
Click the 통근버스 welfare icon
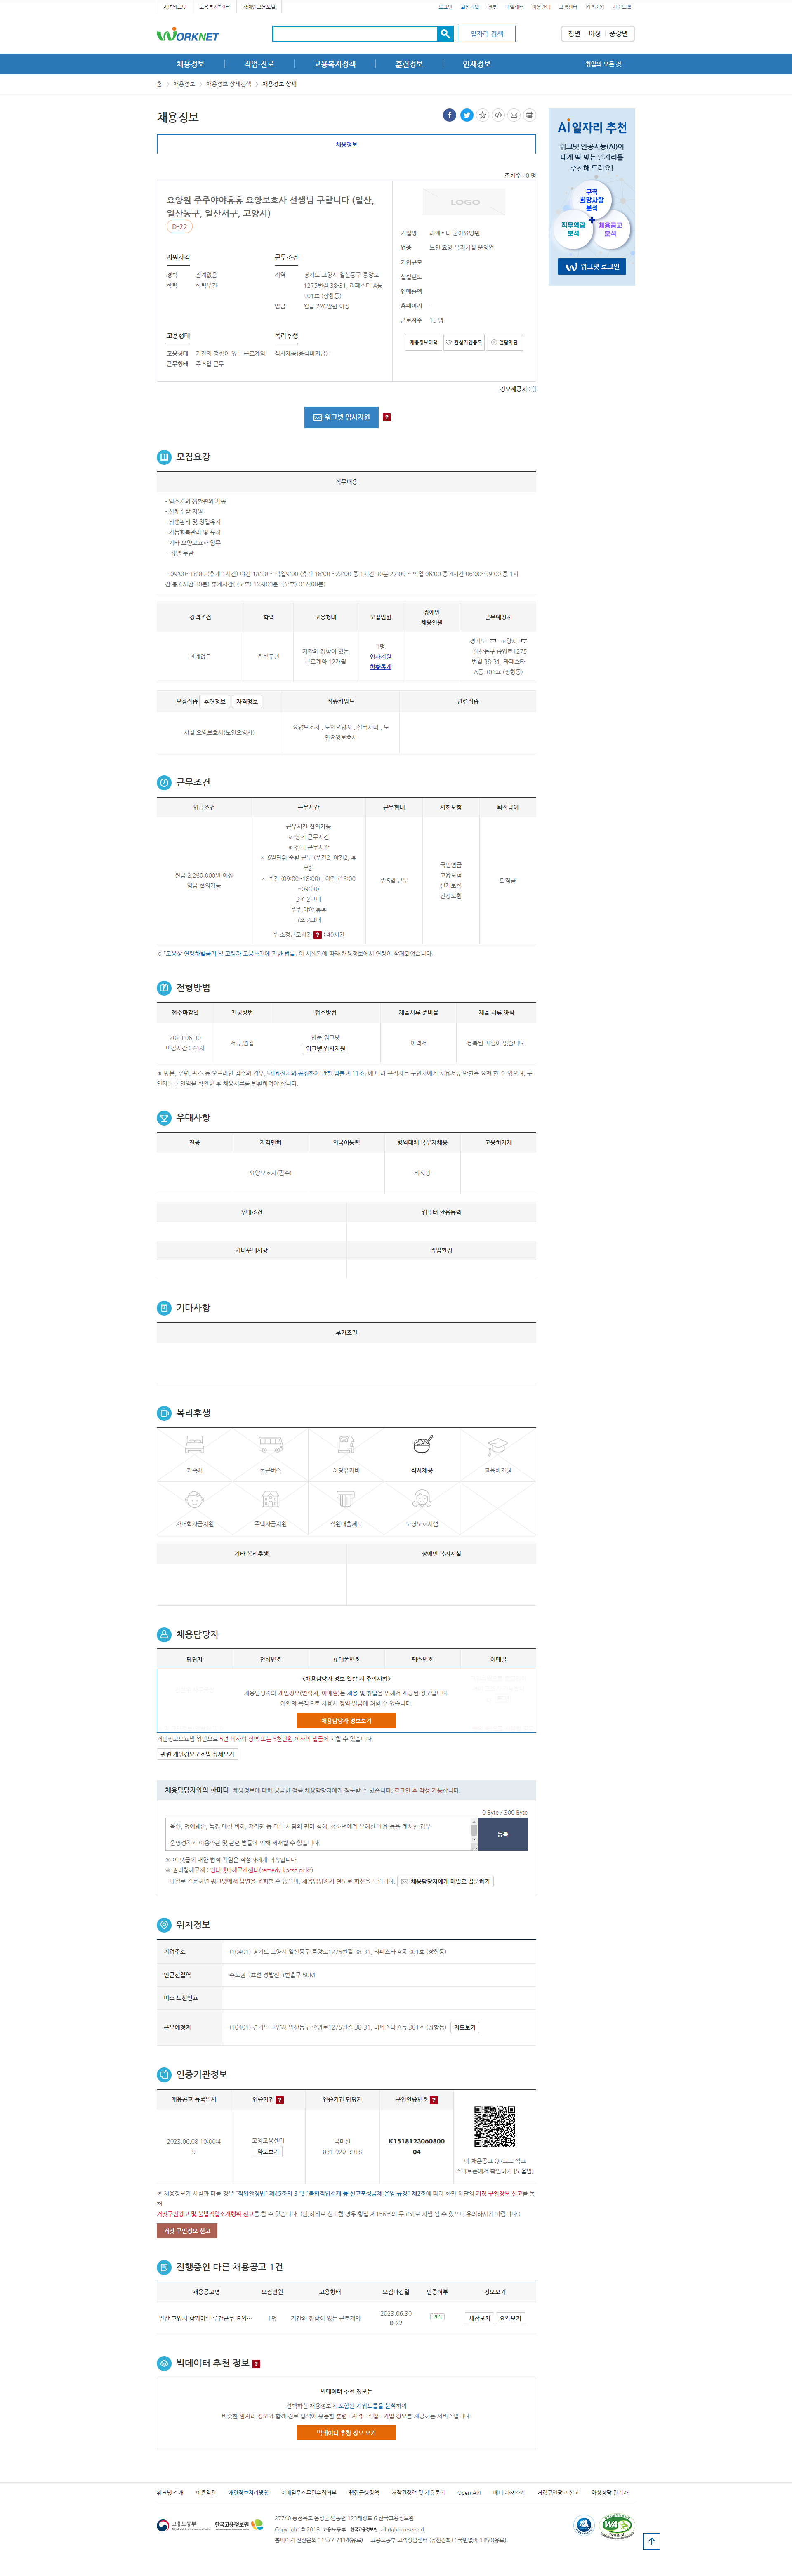270,1446
